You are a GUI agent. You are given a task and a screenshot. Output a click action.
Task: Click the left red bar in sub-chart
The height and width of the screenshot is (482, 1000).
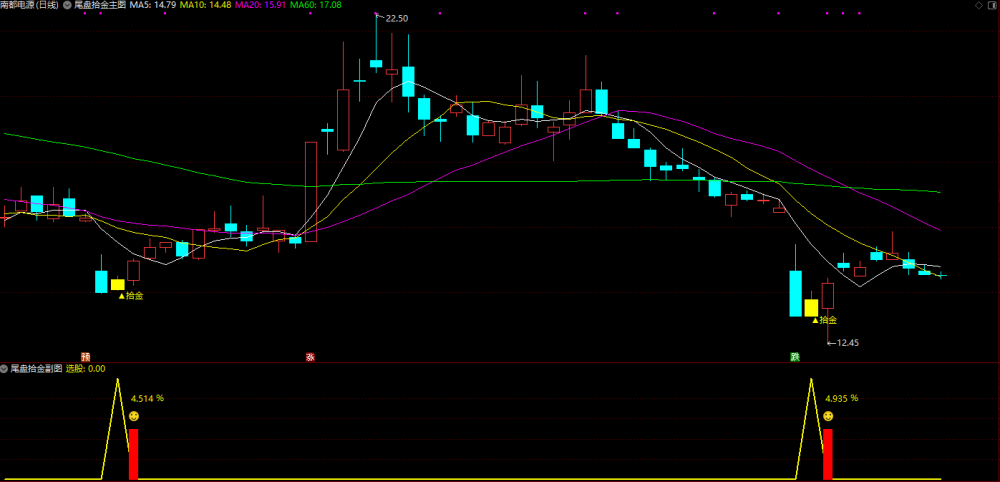(133, 454)
